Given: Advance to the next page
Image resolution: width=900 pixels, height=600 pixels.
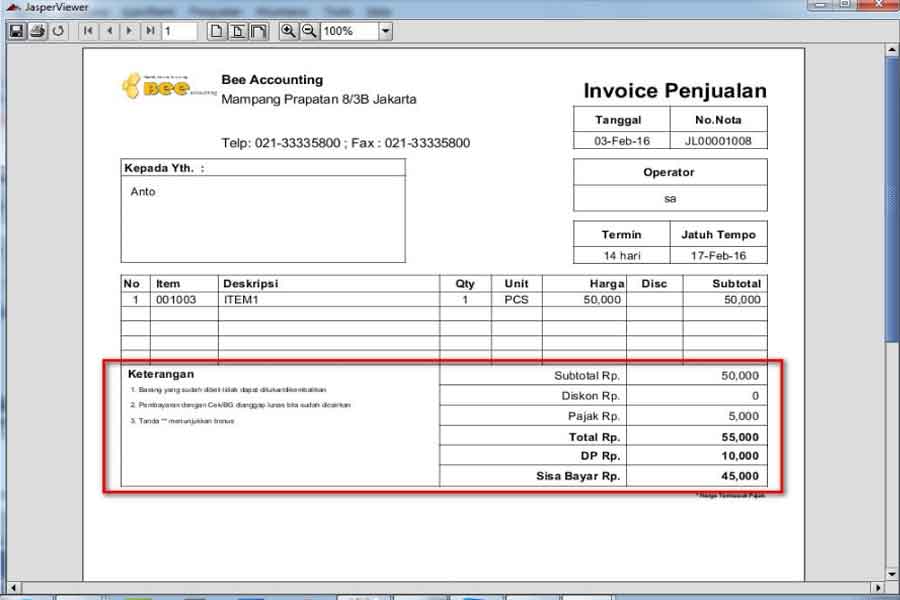Looking at the screenshot, I should point(129,30).
